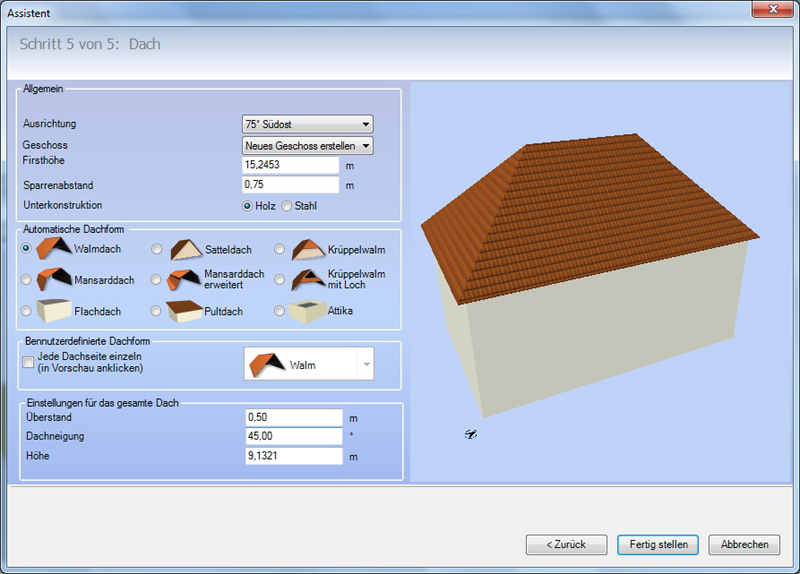Click the Satteldach roof icon

pos(186,249)
